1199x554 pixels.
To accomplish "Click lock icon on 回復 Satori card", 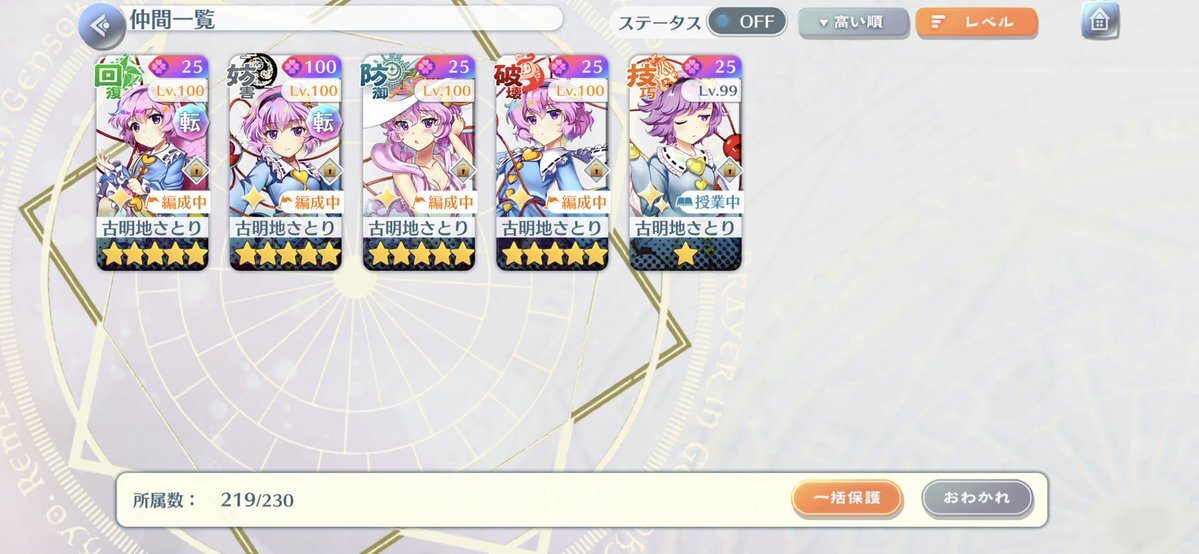I will pos(195,168).
